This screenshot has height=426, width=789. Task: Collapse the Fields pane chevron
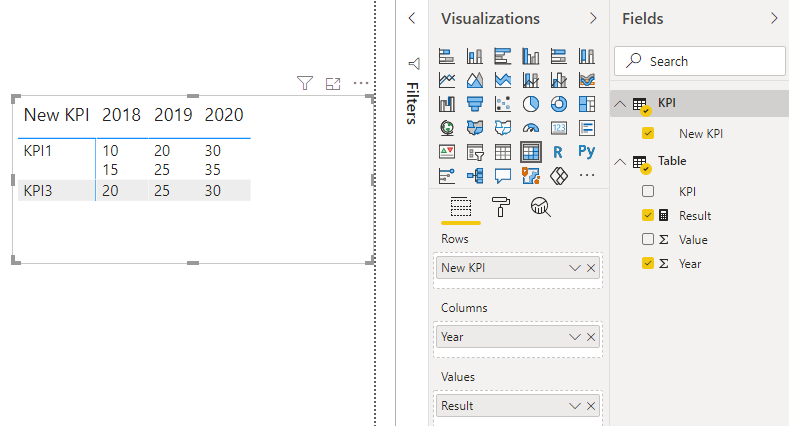(x=774, y=19)
